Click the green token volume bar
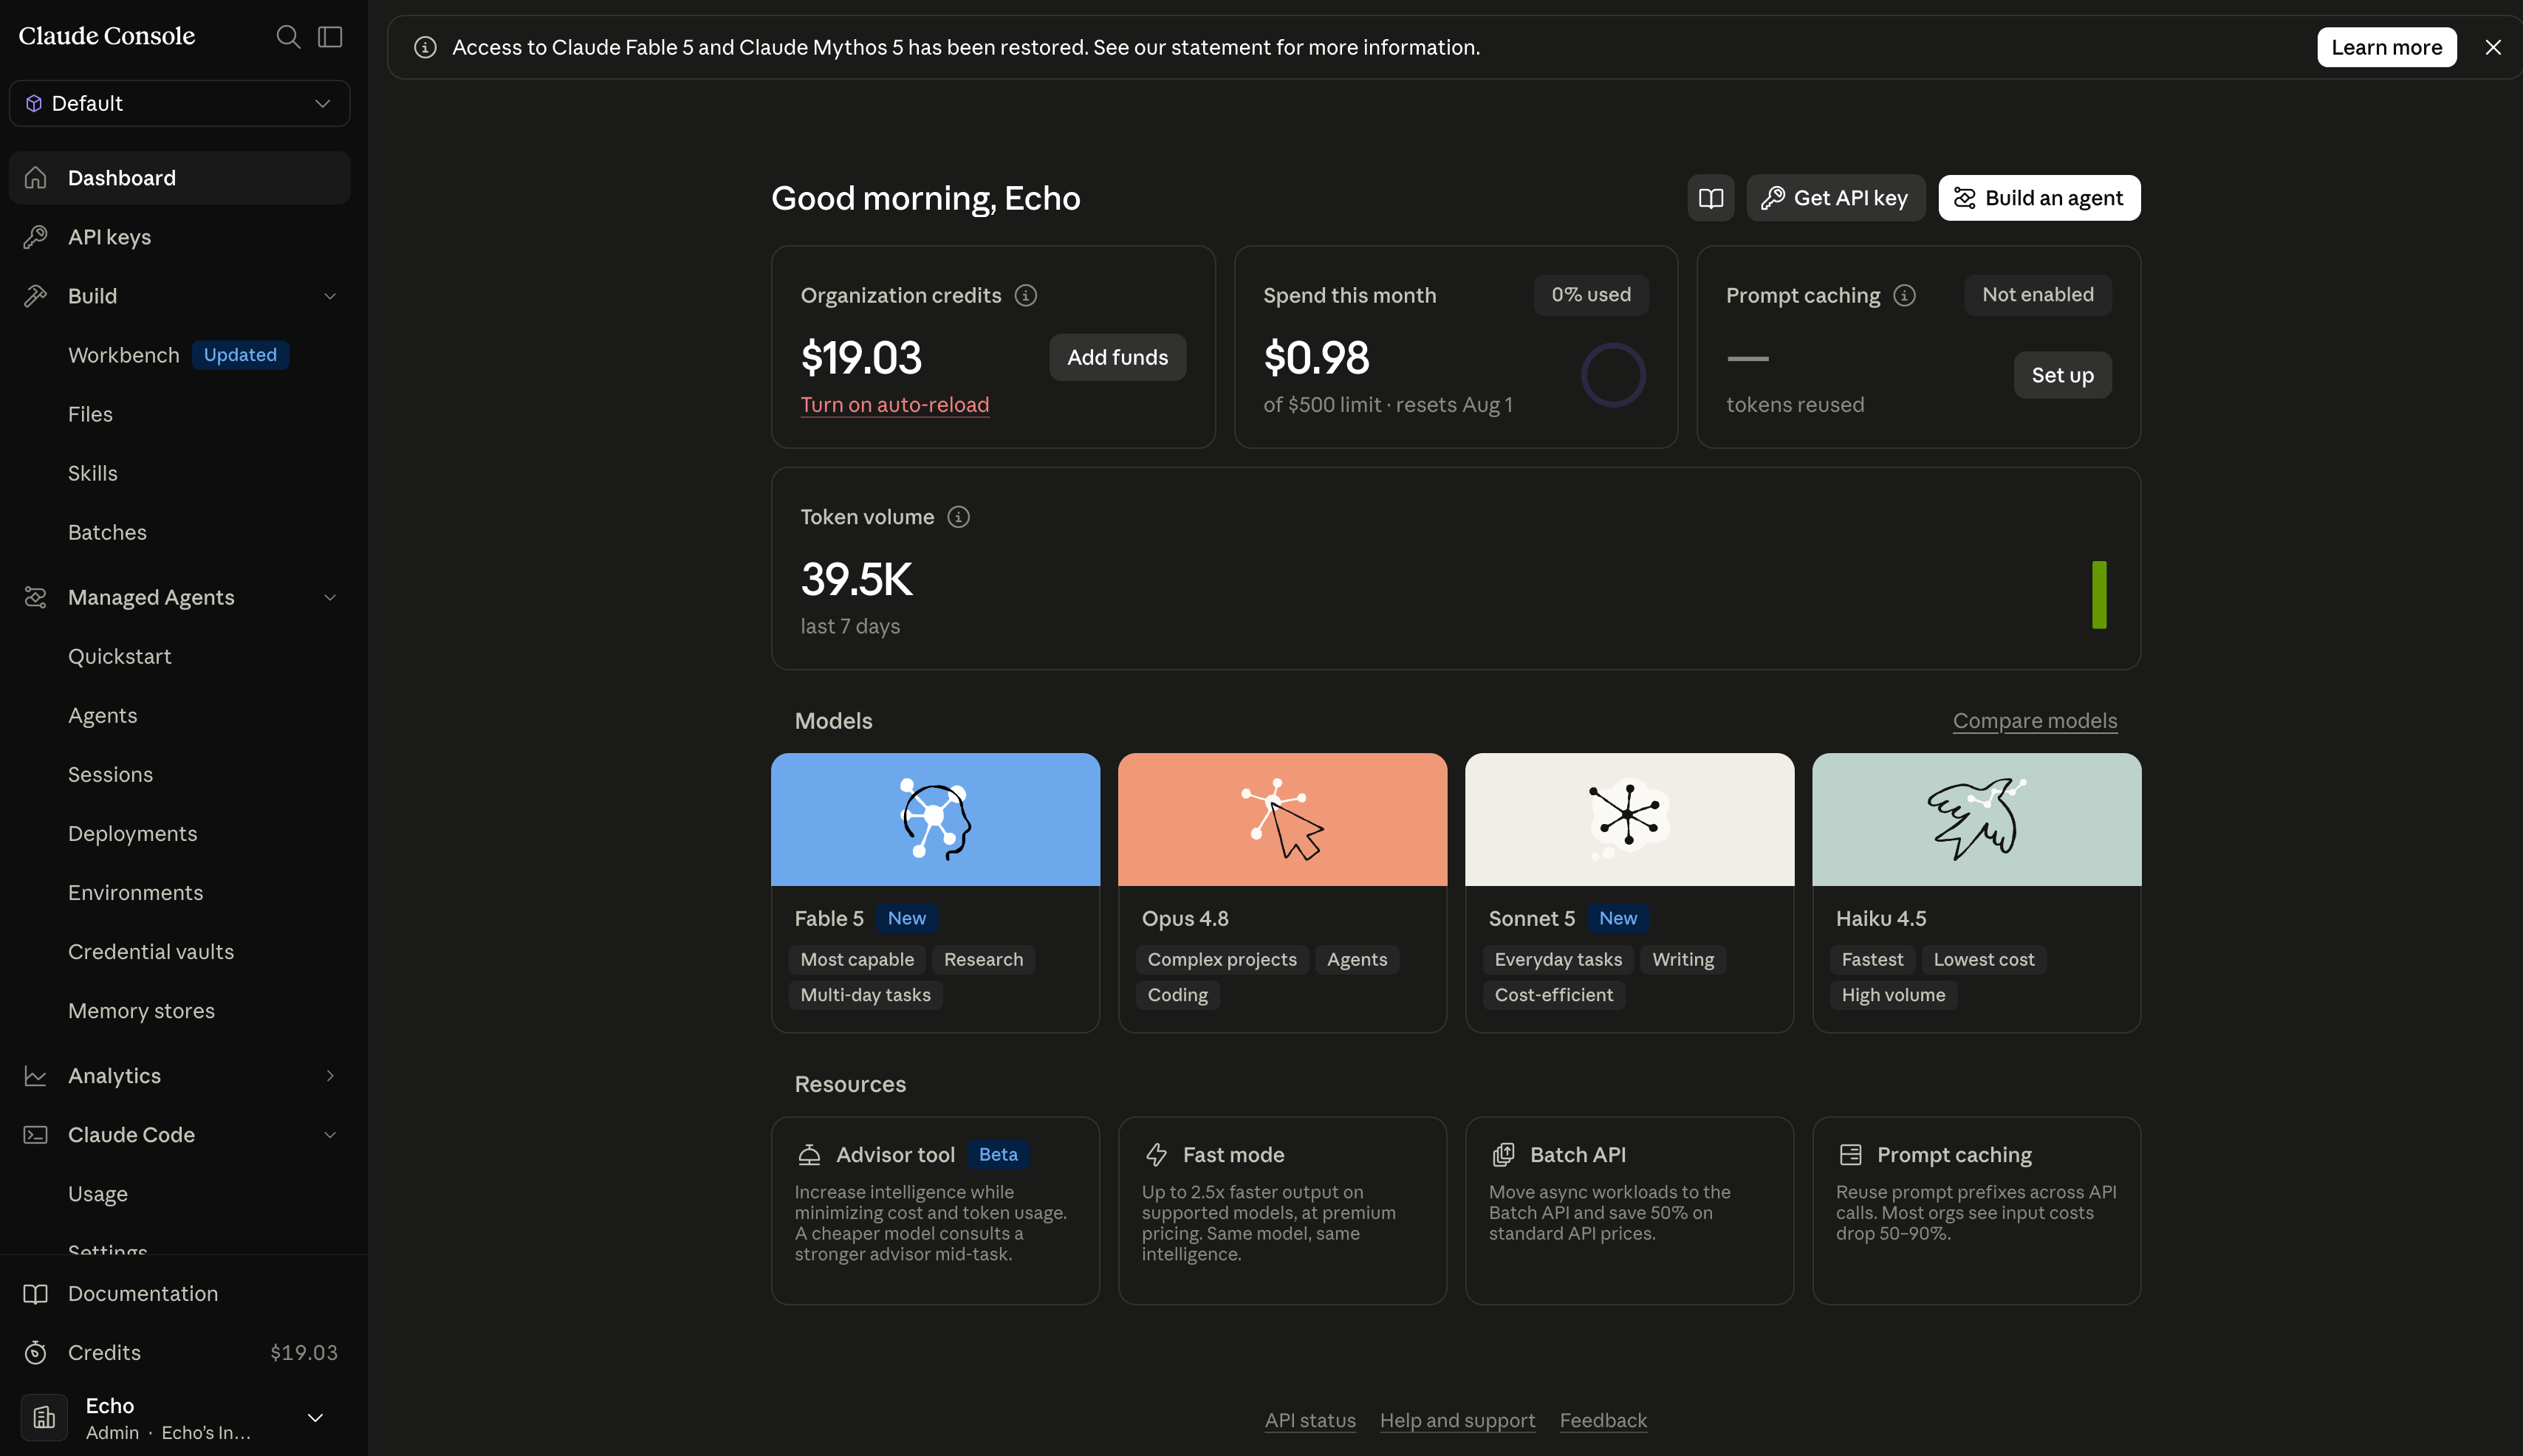 pos(2098,595)
